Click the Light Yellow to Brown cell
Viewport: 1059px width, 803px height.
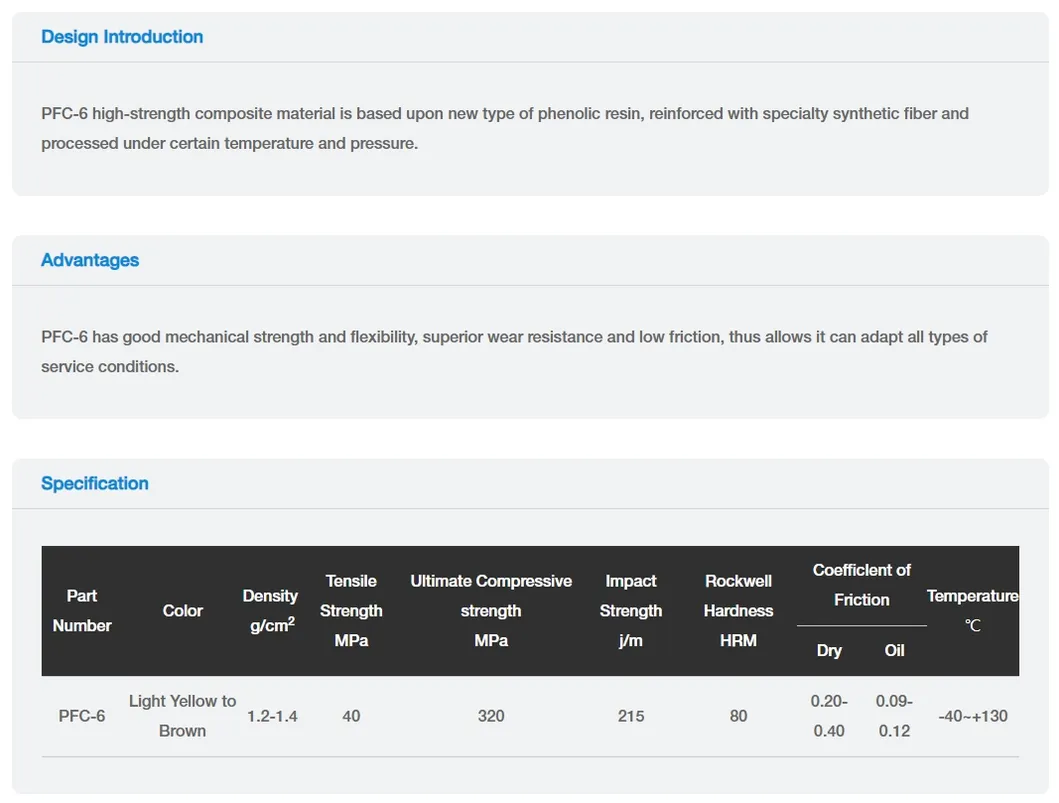coord(182,716)
